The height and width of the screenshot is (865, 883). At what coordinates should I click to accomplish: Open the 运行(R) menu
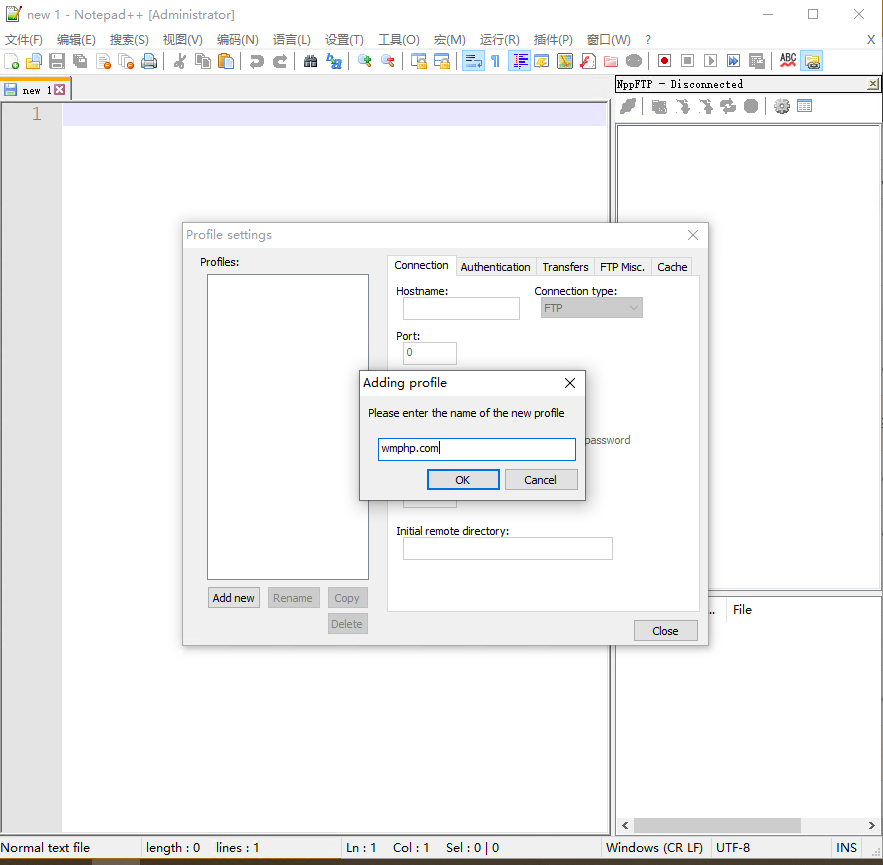[x=500, y=39]
